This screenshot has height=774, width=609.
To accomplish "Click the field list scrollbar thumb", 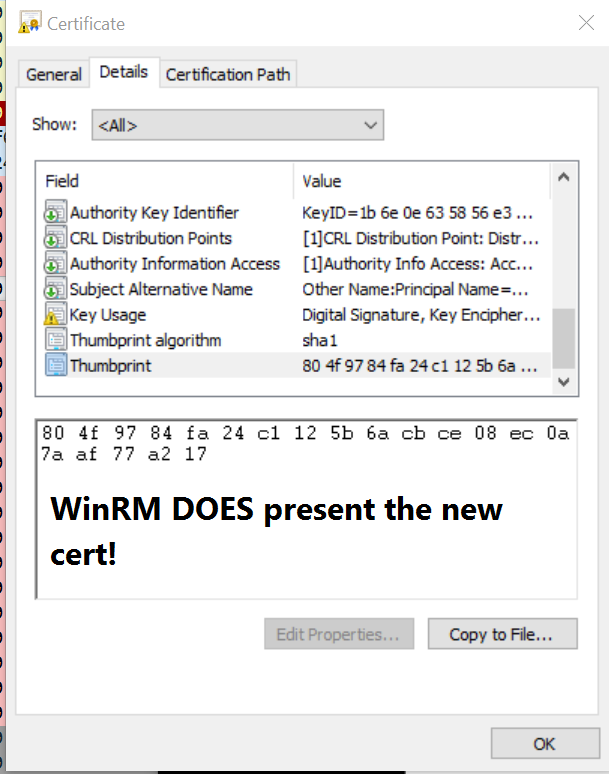I will (x=563, y=338).
